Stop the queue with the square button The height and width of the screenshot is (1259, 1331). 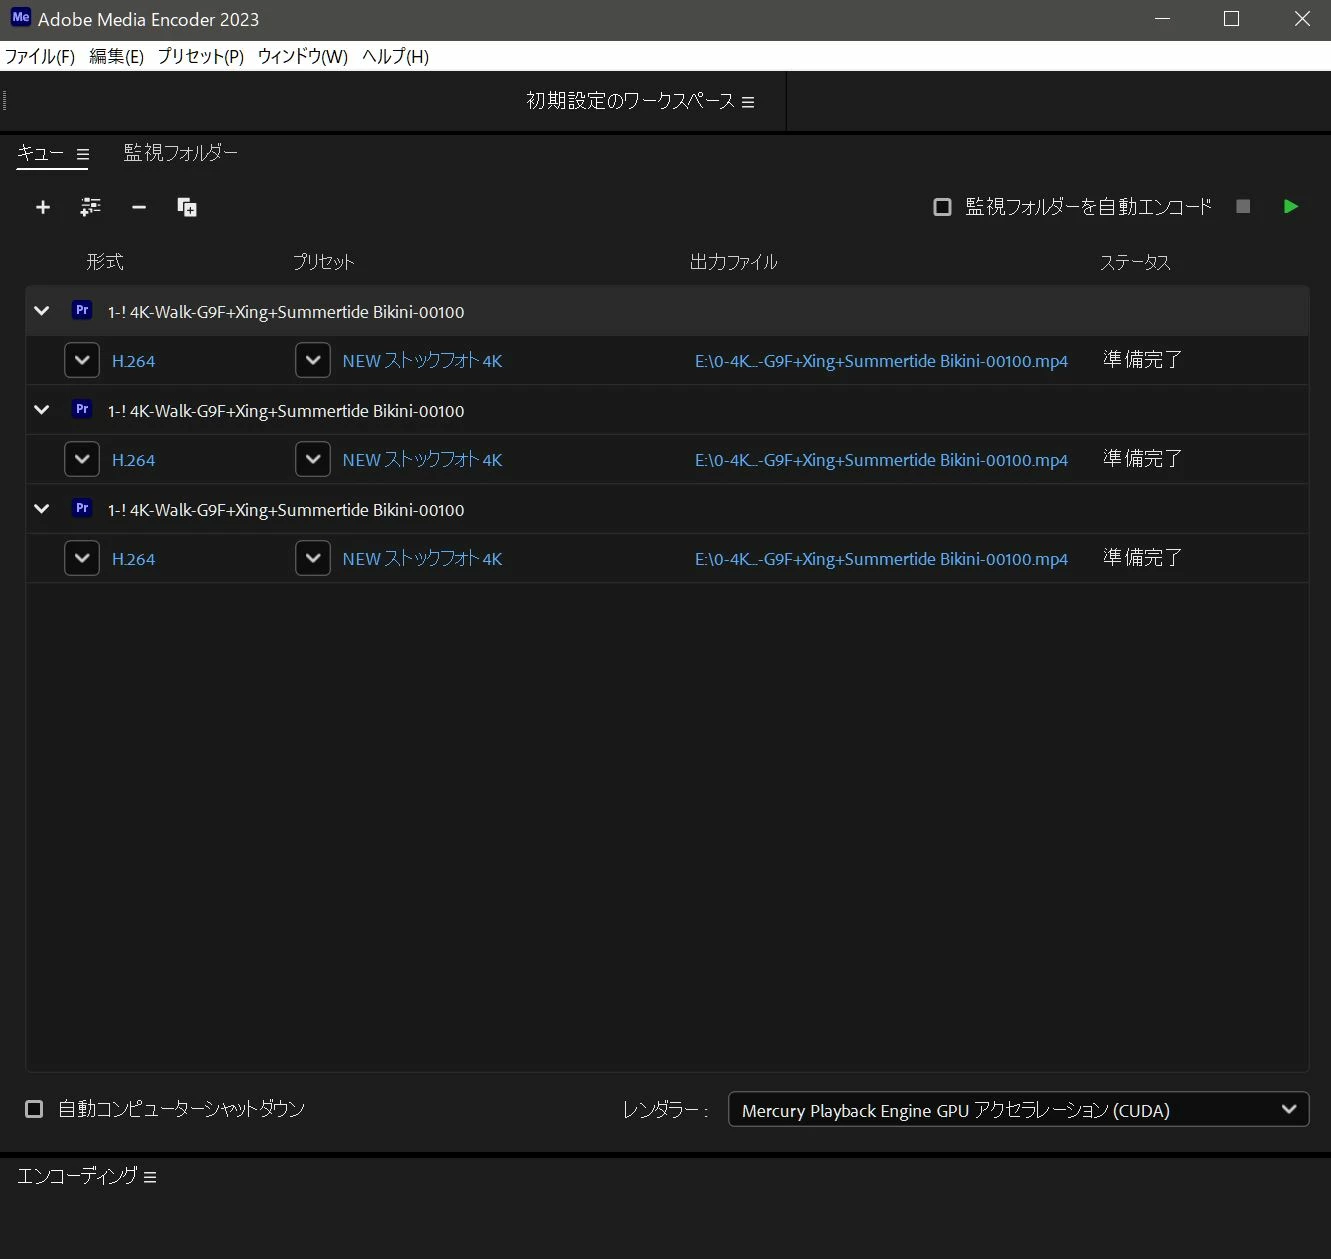[1243, 206]
